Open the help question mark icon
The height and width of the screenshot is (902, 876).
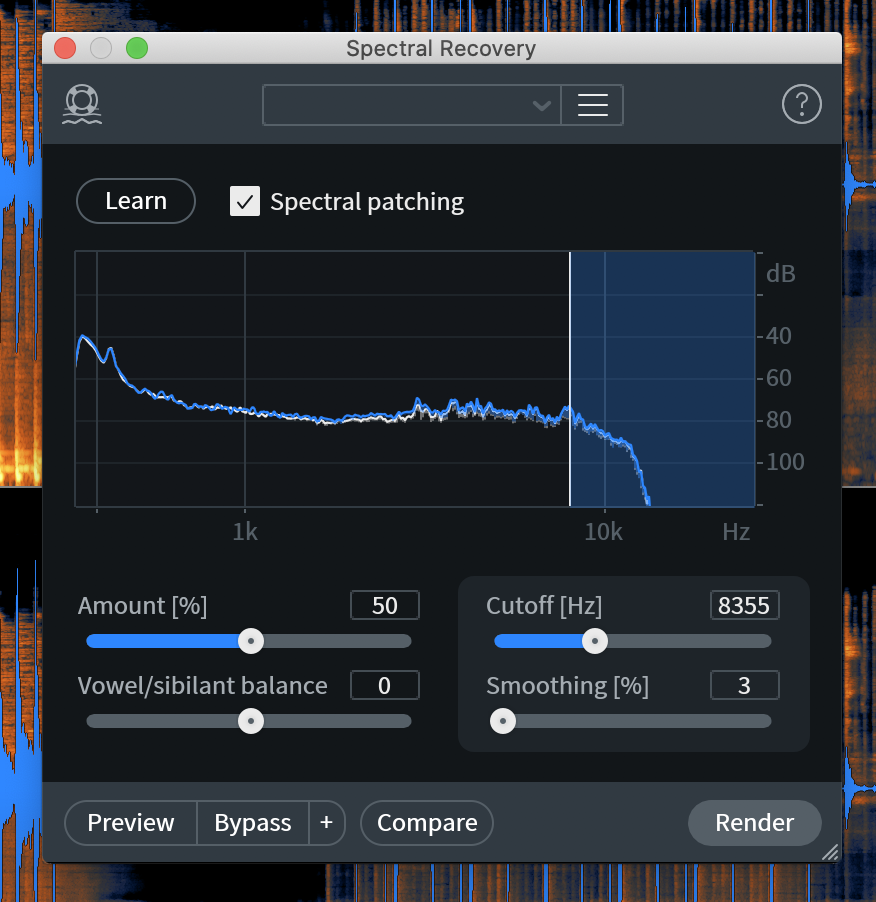pyautogui.click(x=801, y=104)
